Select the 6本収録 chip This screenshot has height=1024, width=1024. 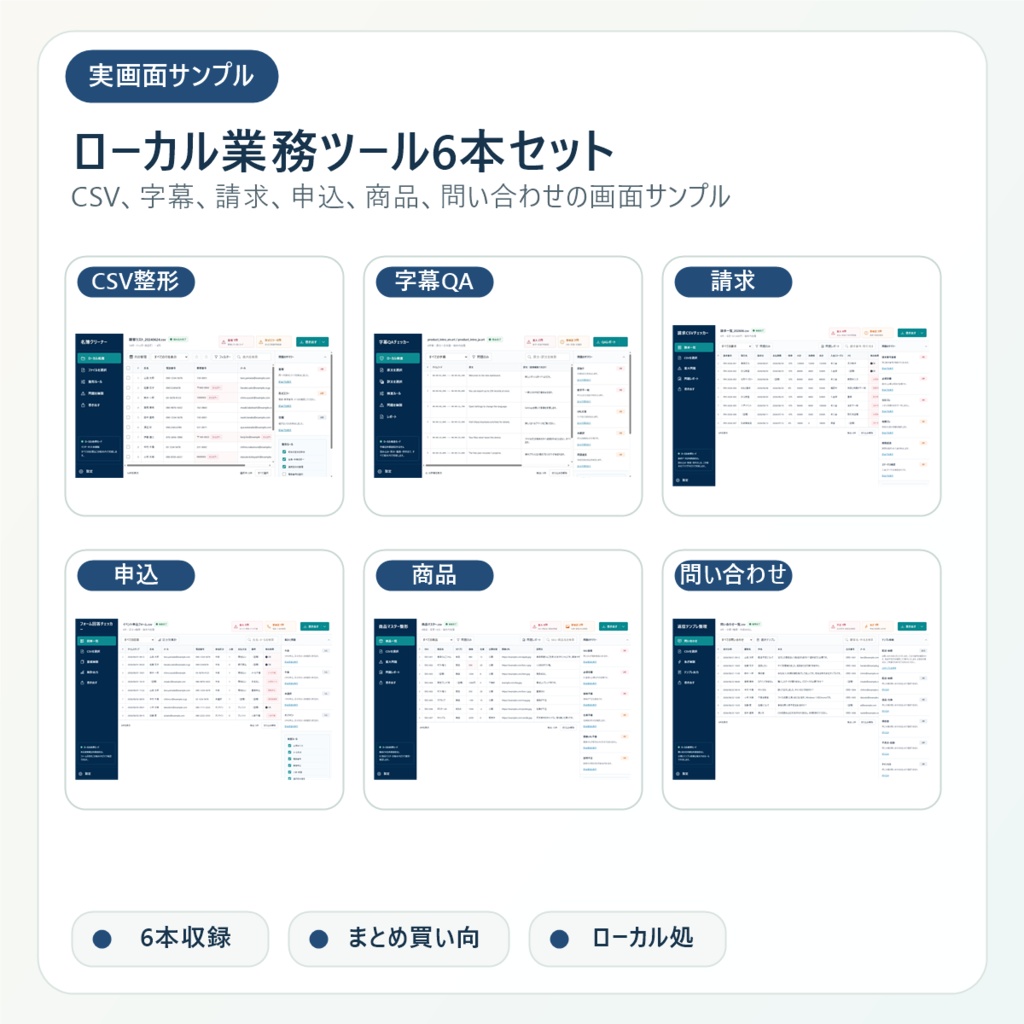170,938
